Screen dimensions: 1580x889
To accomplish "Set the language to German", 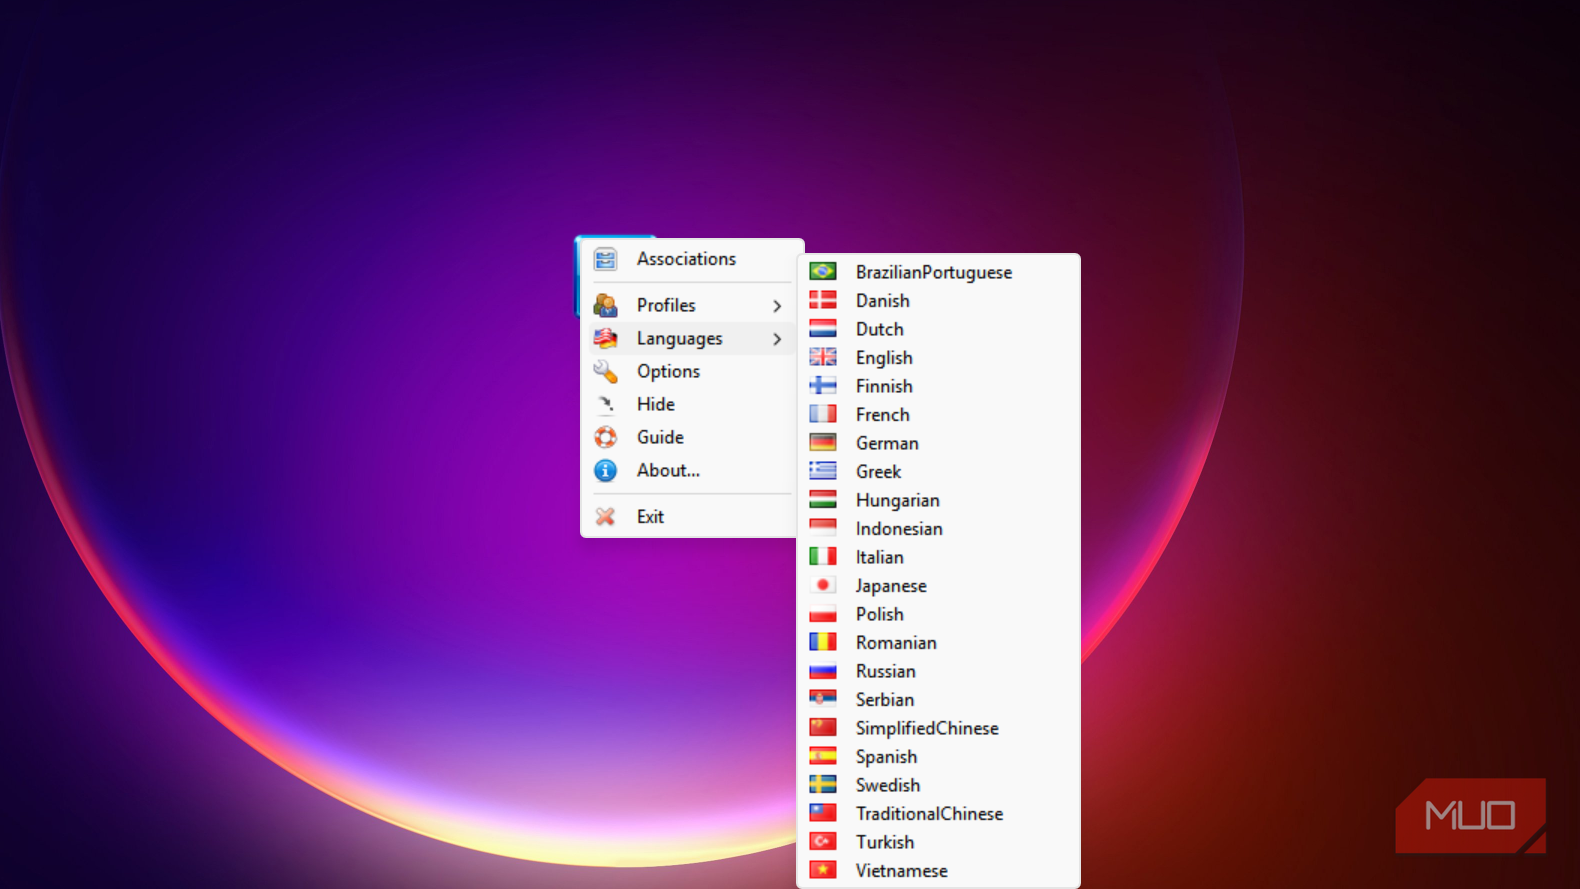I will point(938,443).
